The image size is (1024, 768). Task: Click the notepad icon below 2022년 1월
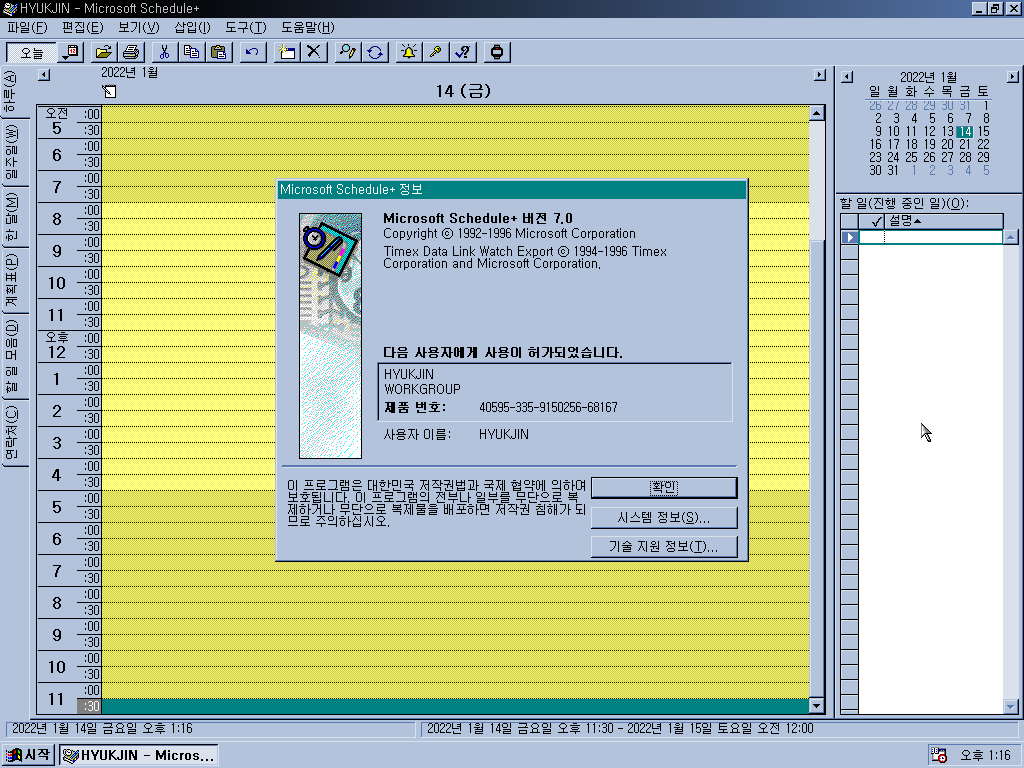pyautogui.click(x=110, y=91)
